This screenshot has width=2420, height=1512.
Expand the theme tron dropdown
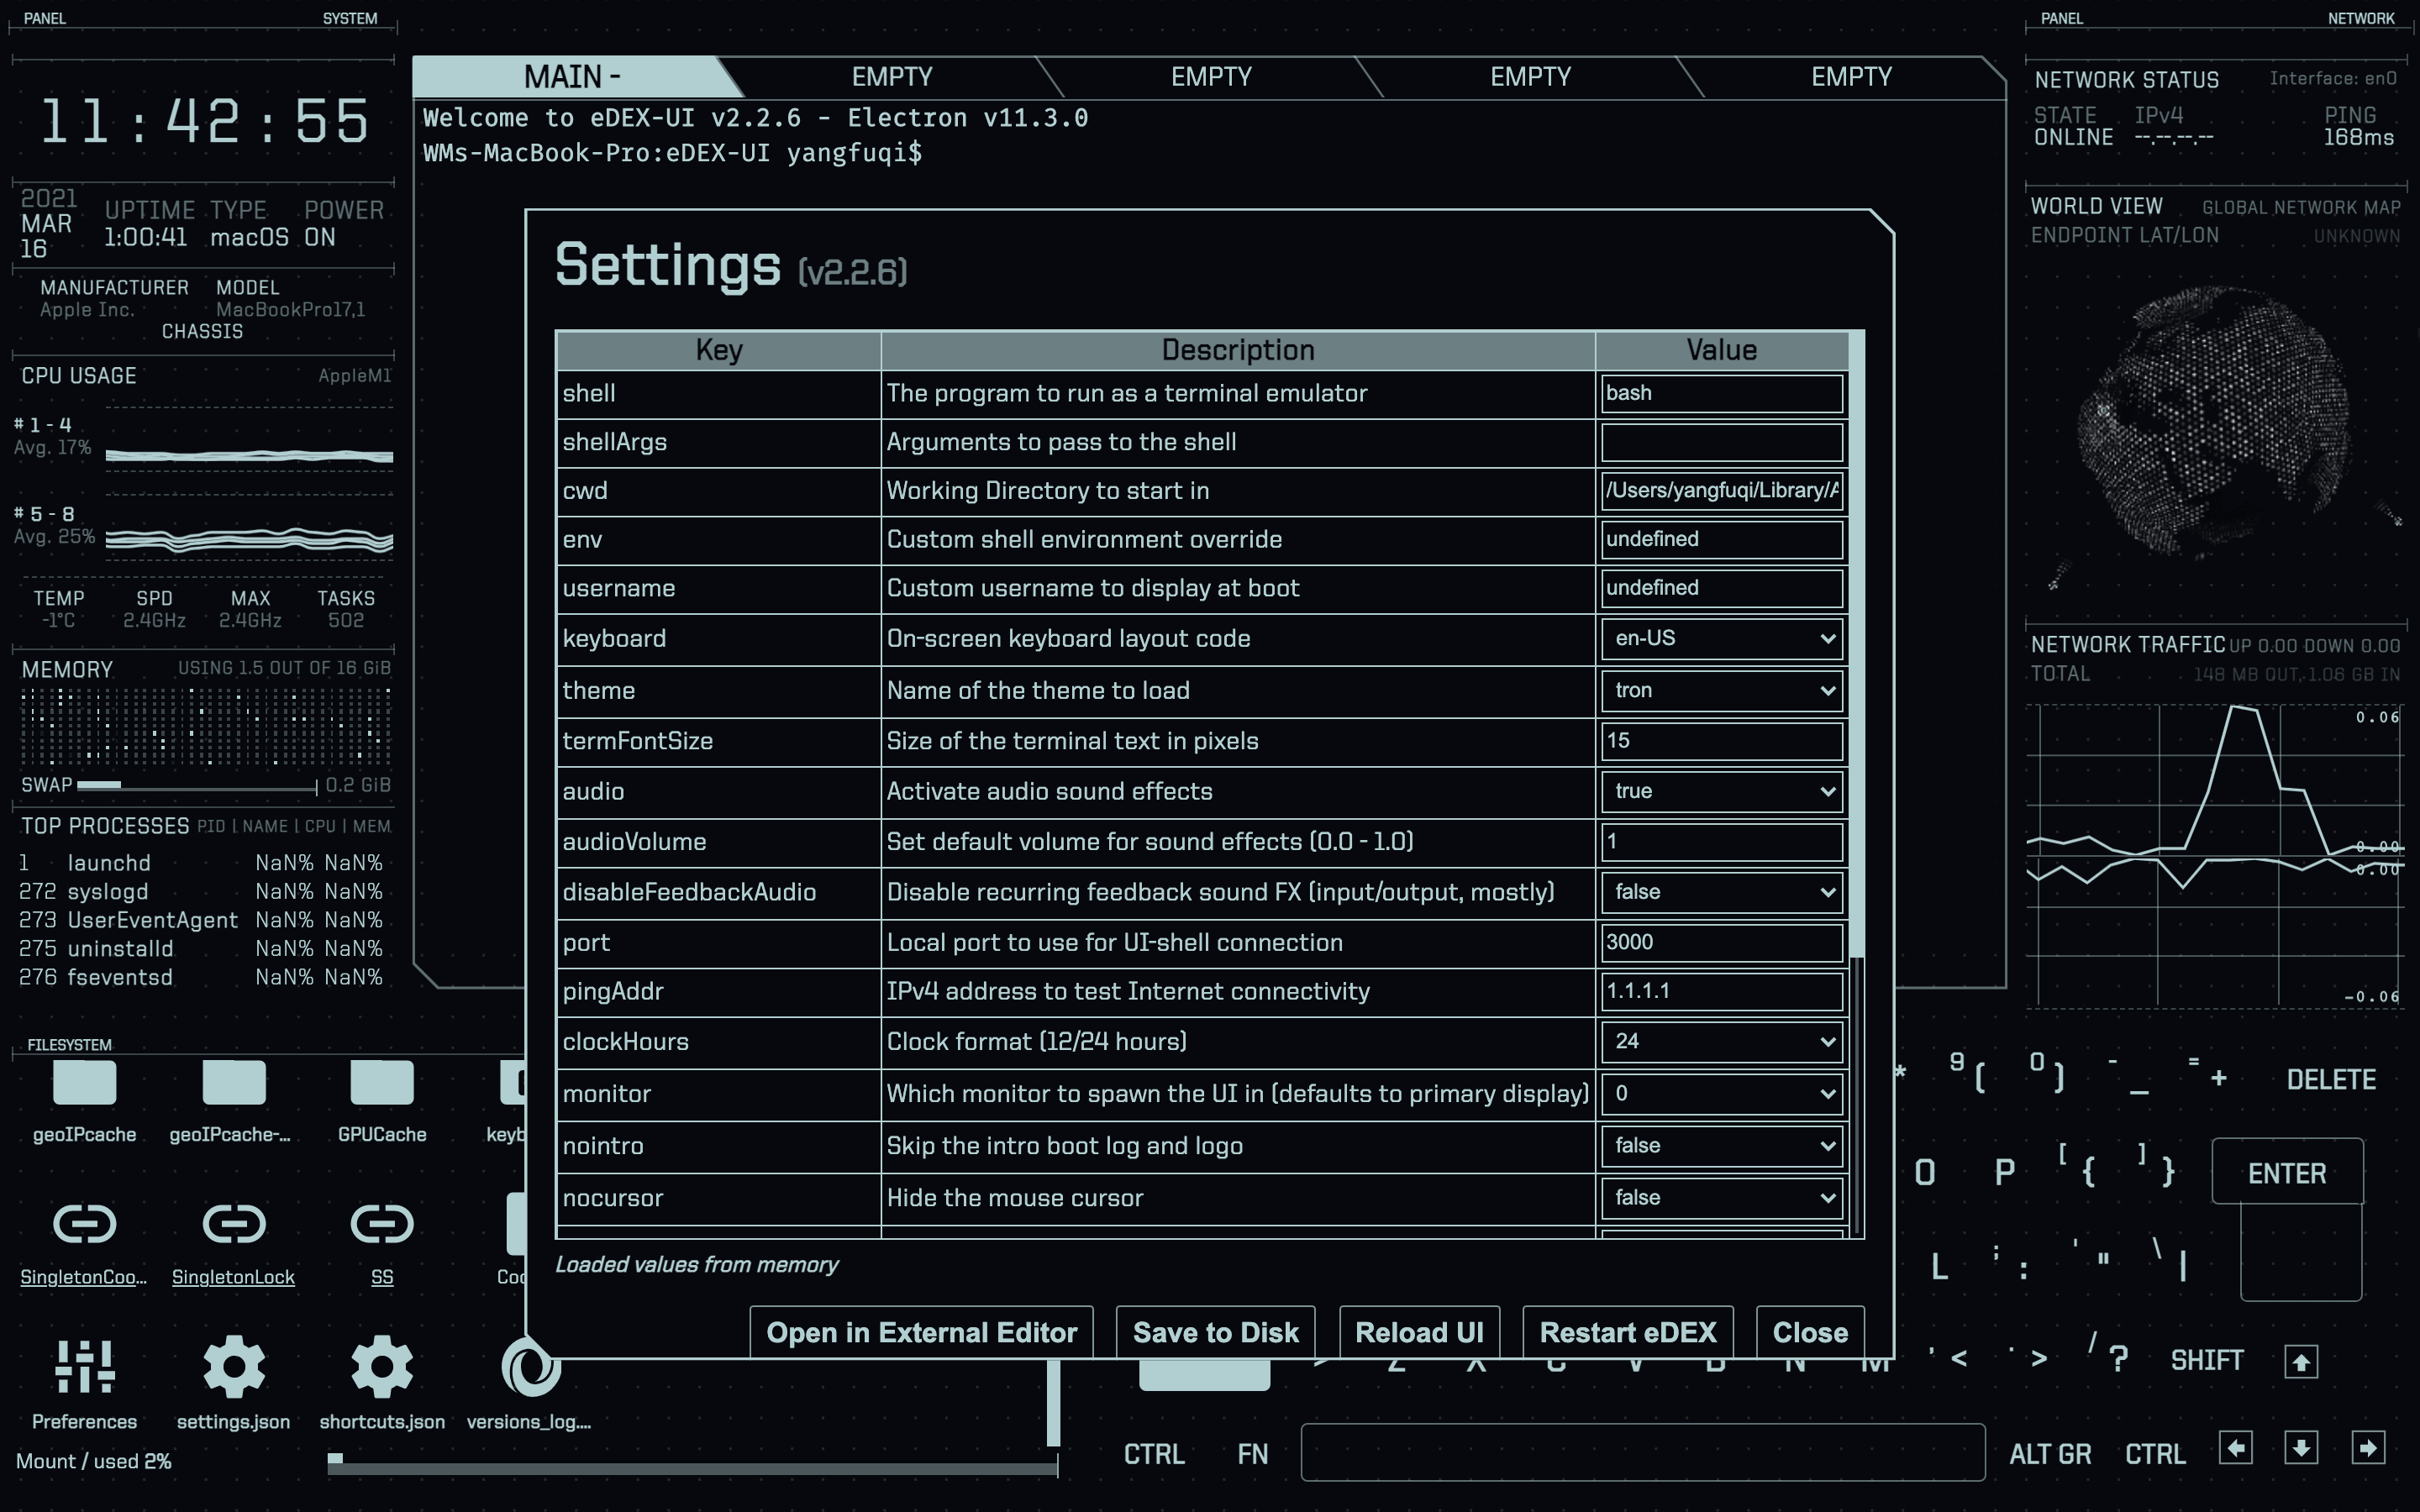pos(1721,690)
